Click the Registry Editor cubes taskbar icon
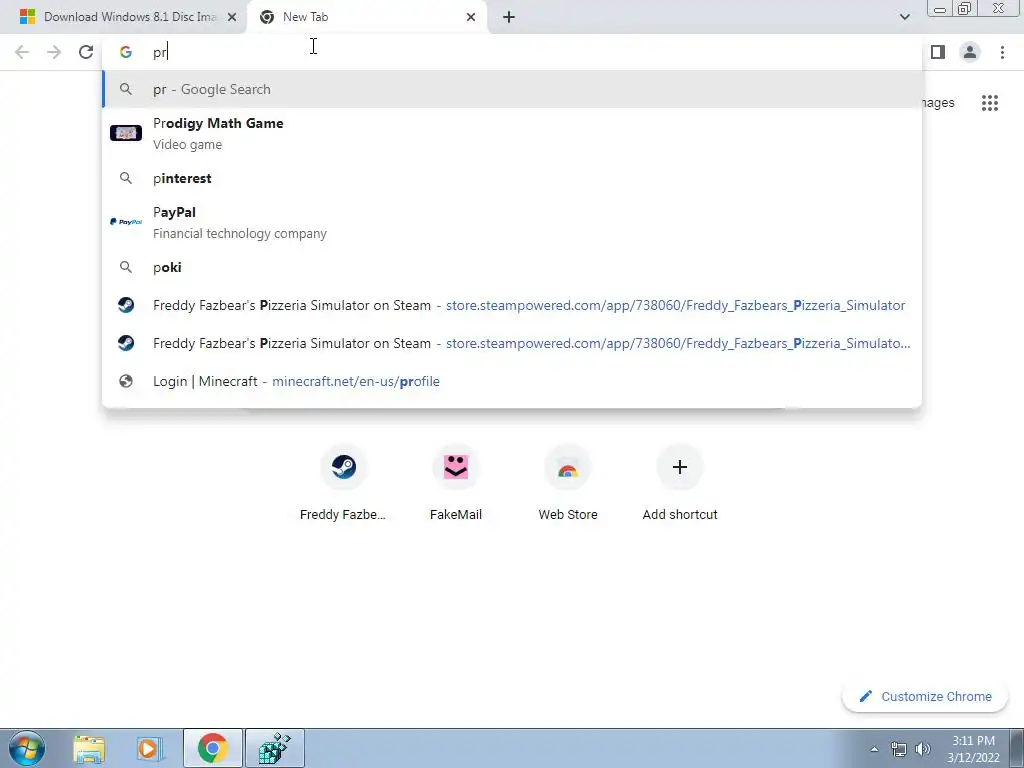This screenshot has height=768, width=1024. point(275,748)
